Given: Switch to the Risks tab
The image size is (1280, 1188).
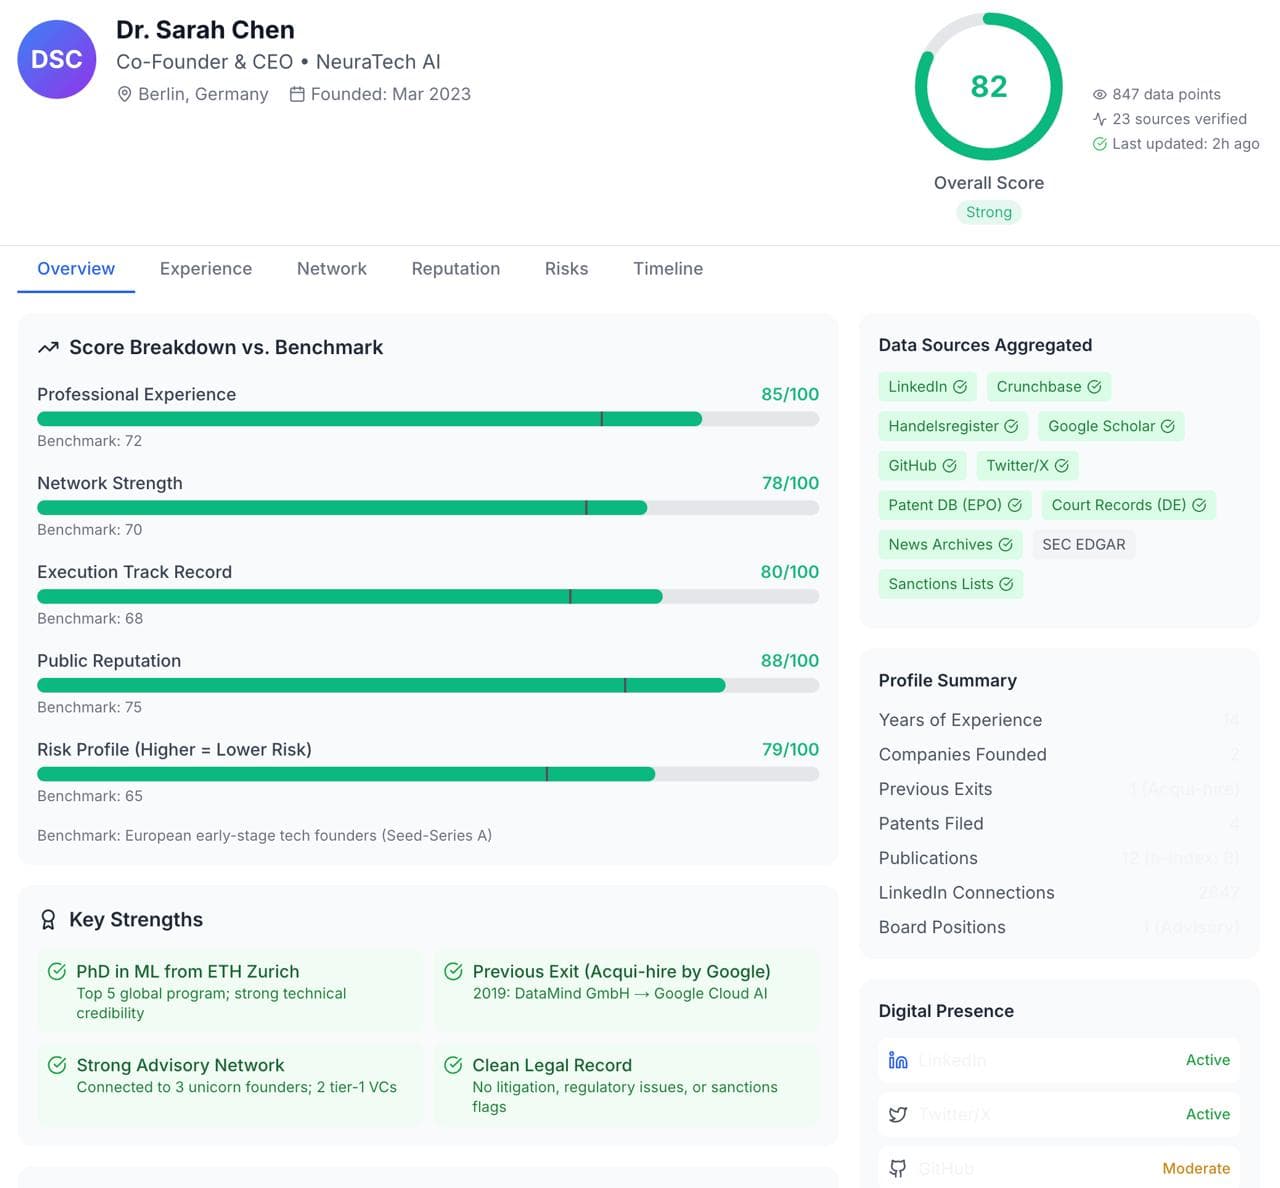Looking at the screenshot, I should coord(566,268).
